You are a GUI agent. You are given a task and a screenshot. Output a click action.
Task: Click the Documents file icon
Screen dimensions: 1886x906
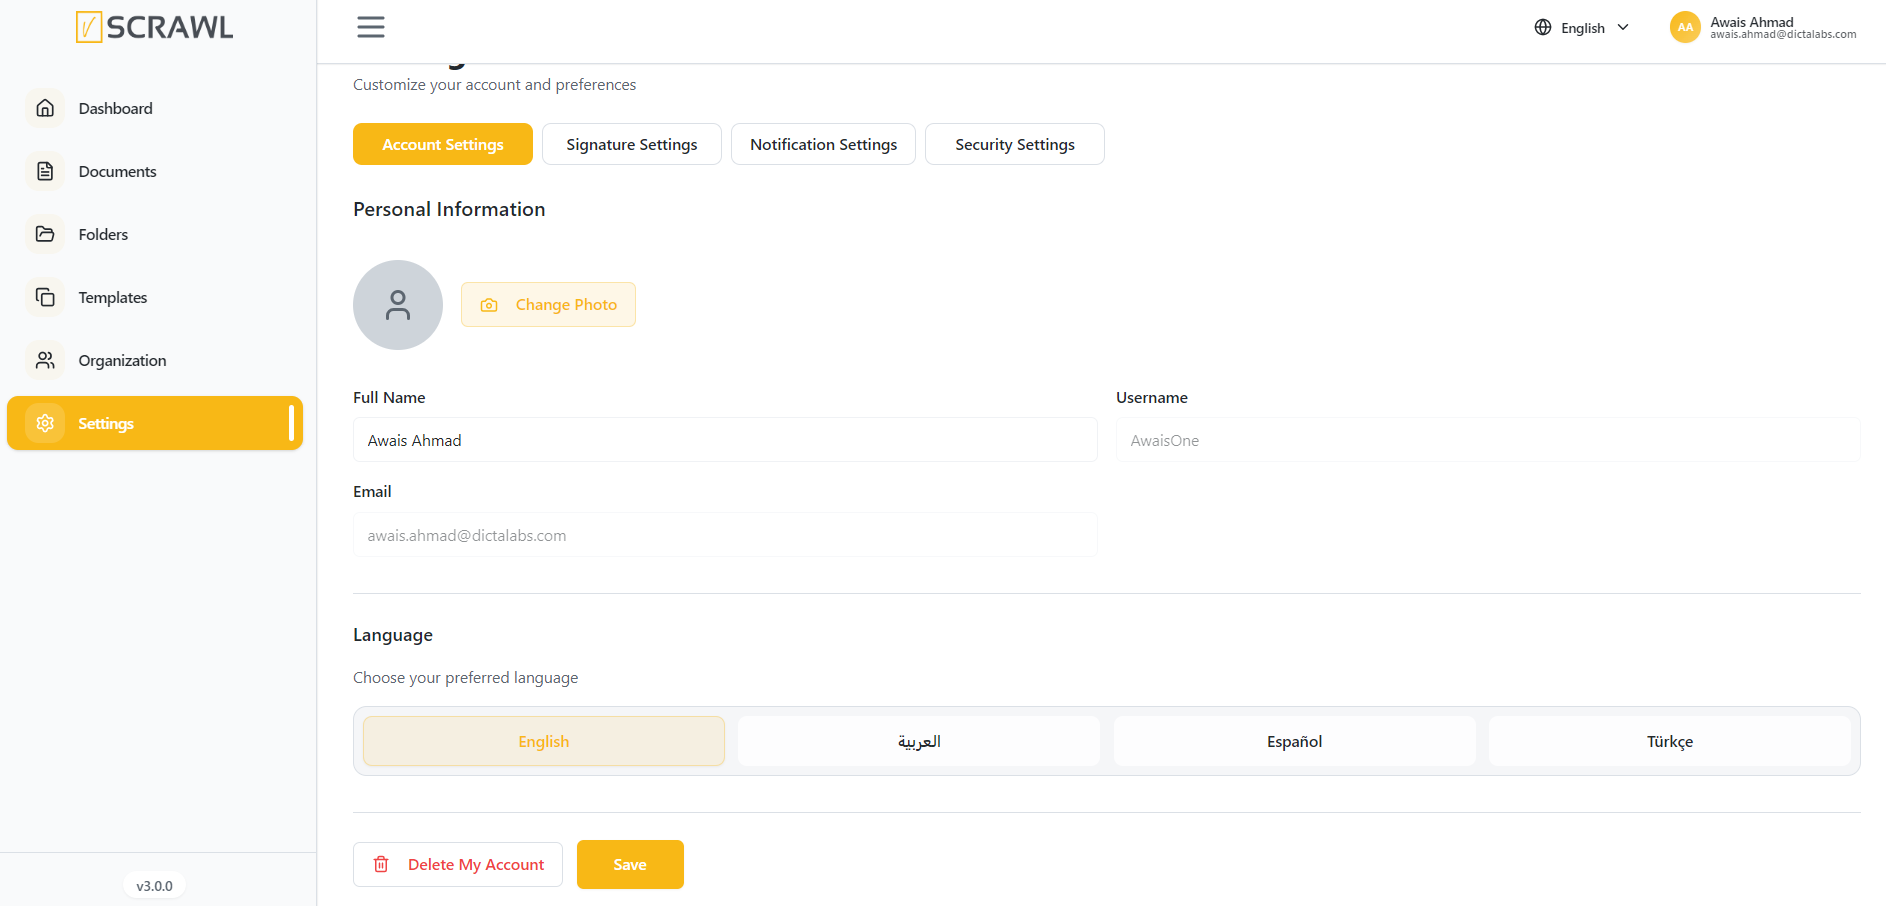(x=45, y=171)
